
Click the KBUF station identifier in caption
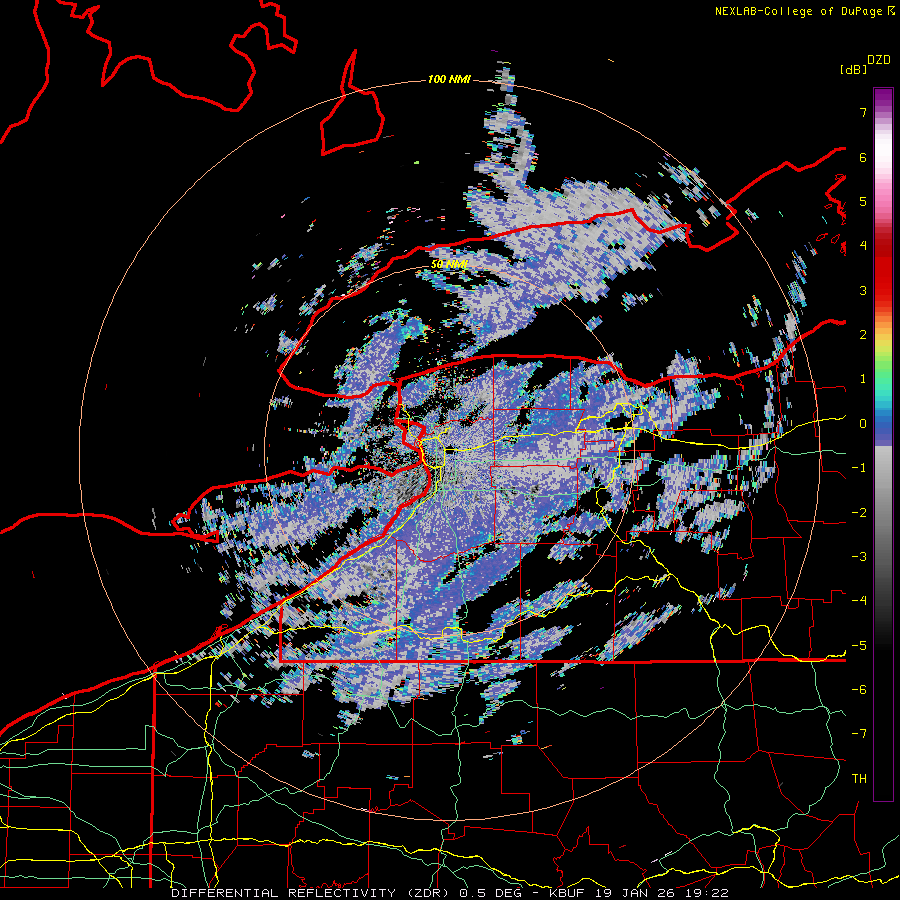pyautogui.click(x=568, y=893)
